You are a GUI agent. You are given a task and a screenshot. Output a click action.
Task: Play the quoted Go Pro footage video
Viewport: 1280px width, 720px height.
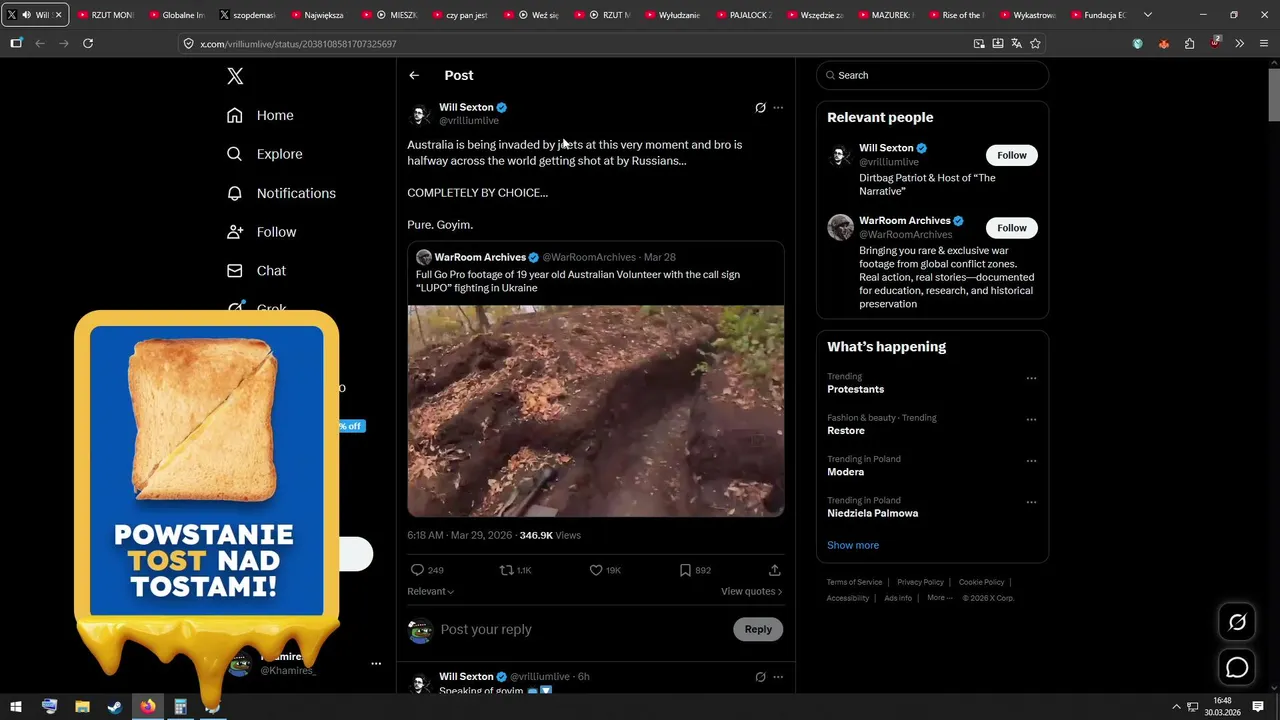pos(596,411)
